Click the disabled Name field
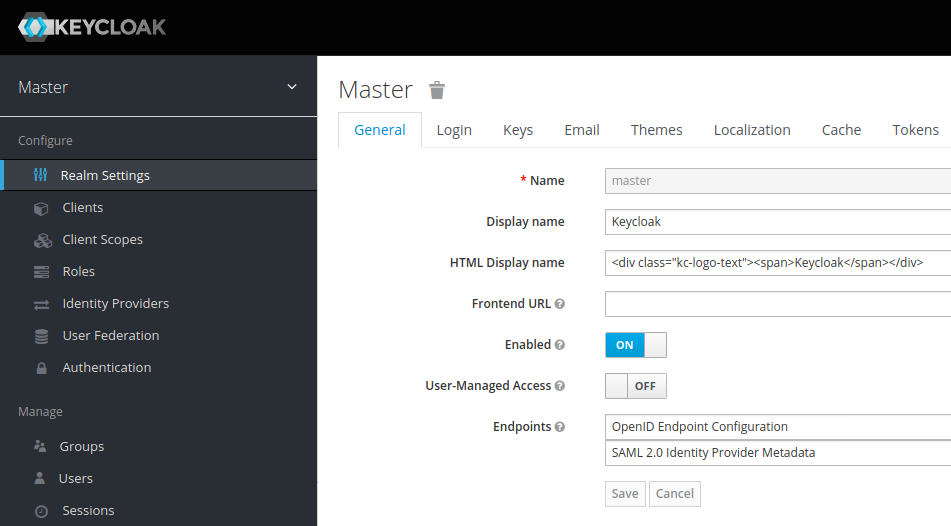Viewport: 951px width, 526px height. 778,181
